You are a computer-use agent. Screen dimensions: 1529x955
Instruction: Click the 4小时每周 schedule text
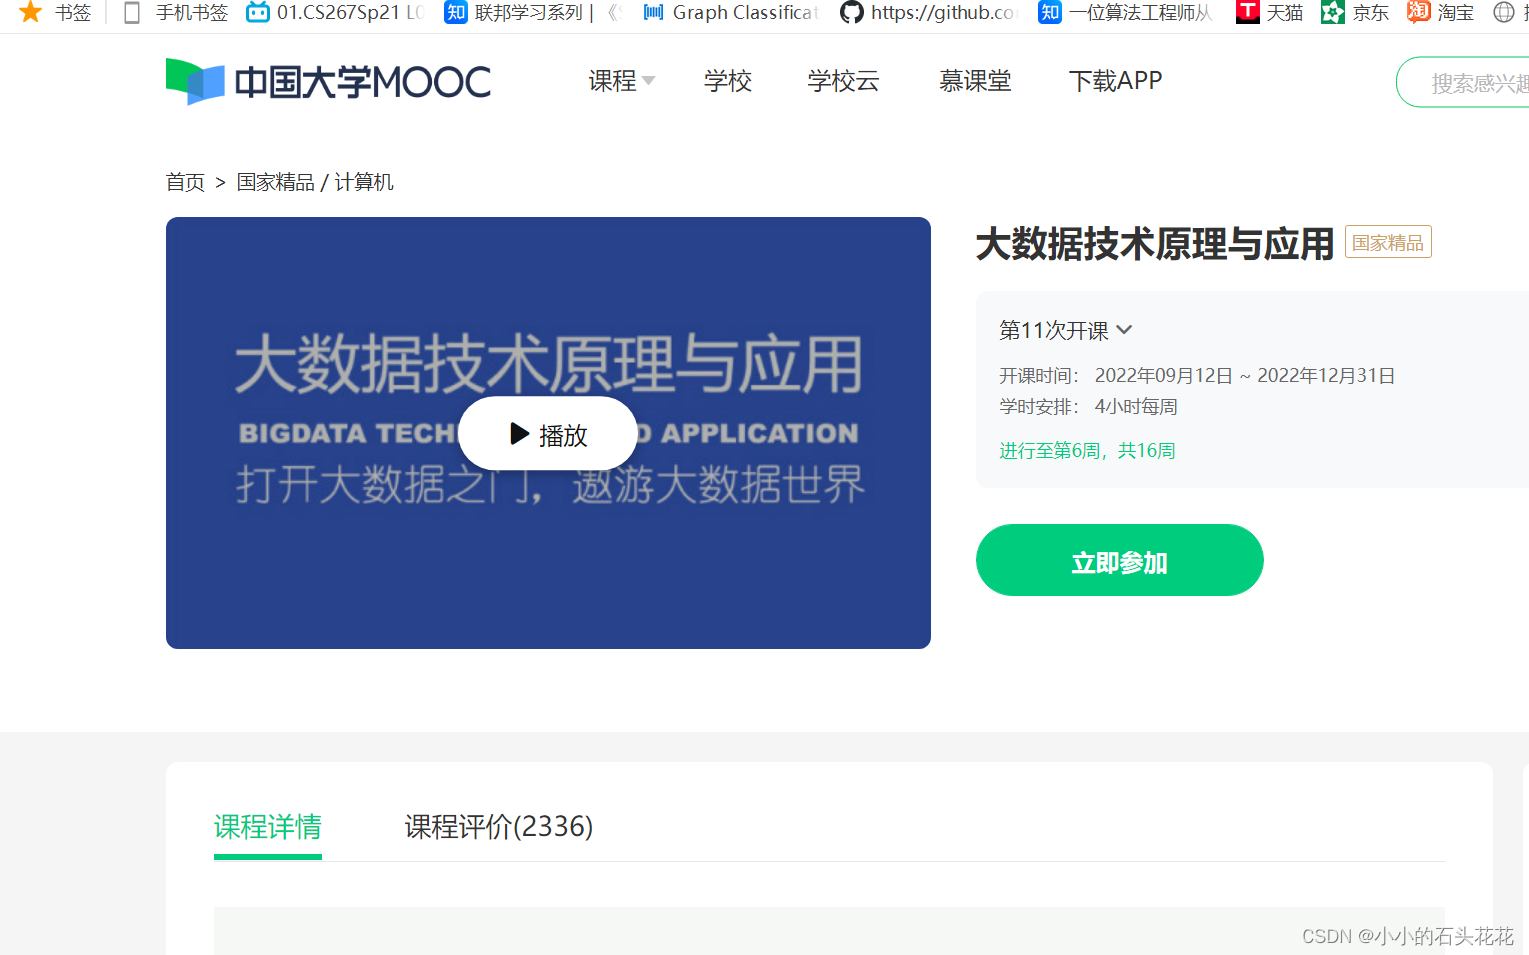1136,407
